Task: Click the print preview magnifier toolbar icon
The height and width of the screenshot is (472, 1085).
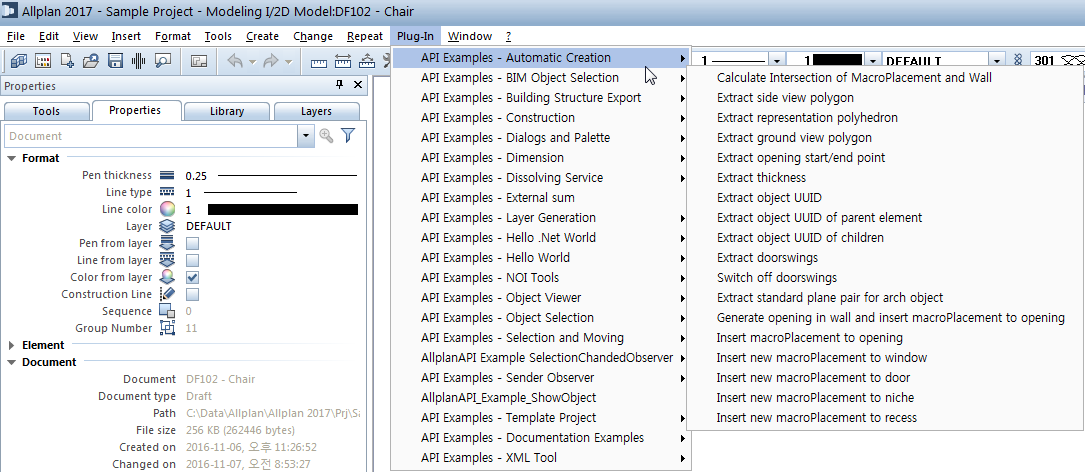Action: point(163,61)
